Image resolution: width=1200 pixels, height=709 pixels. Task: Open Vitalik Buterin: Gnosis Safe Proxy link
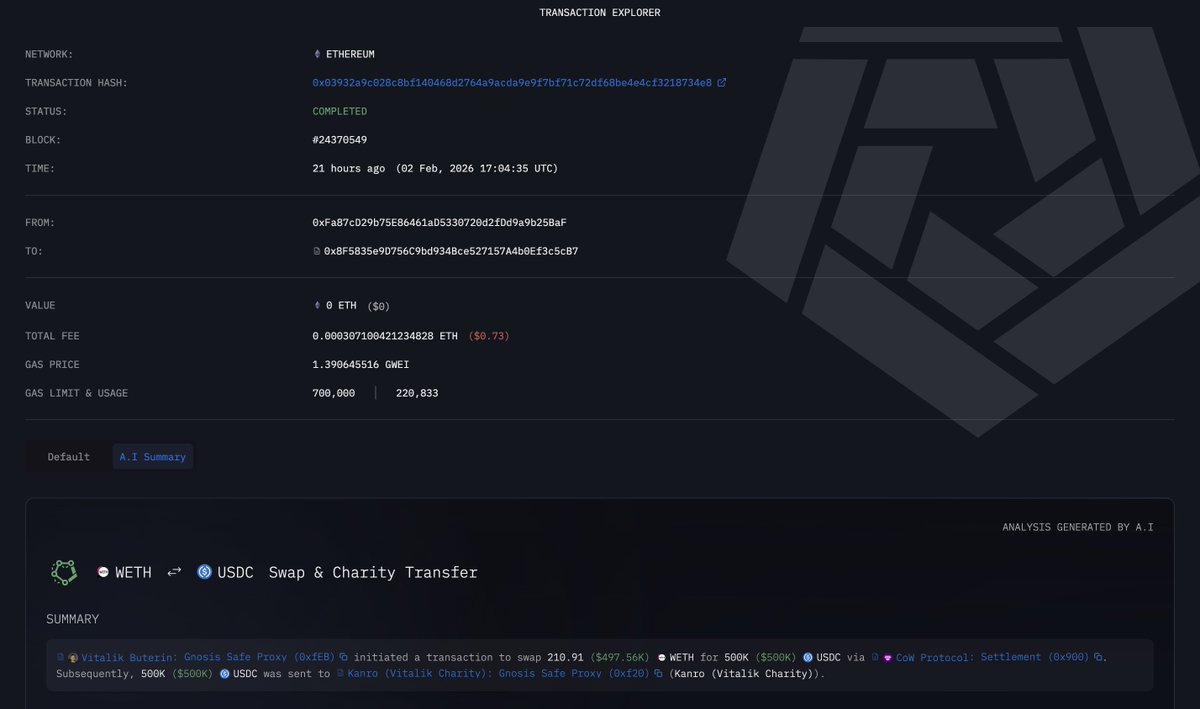pyautogui.click(x=207, y=657)
